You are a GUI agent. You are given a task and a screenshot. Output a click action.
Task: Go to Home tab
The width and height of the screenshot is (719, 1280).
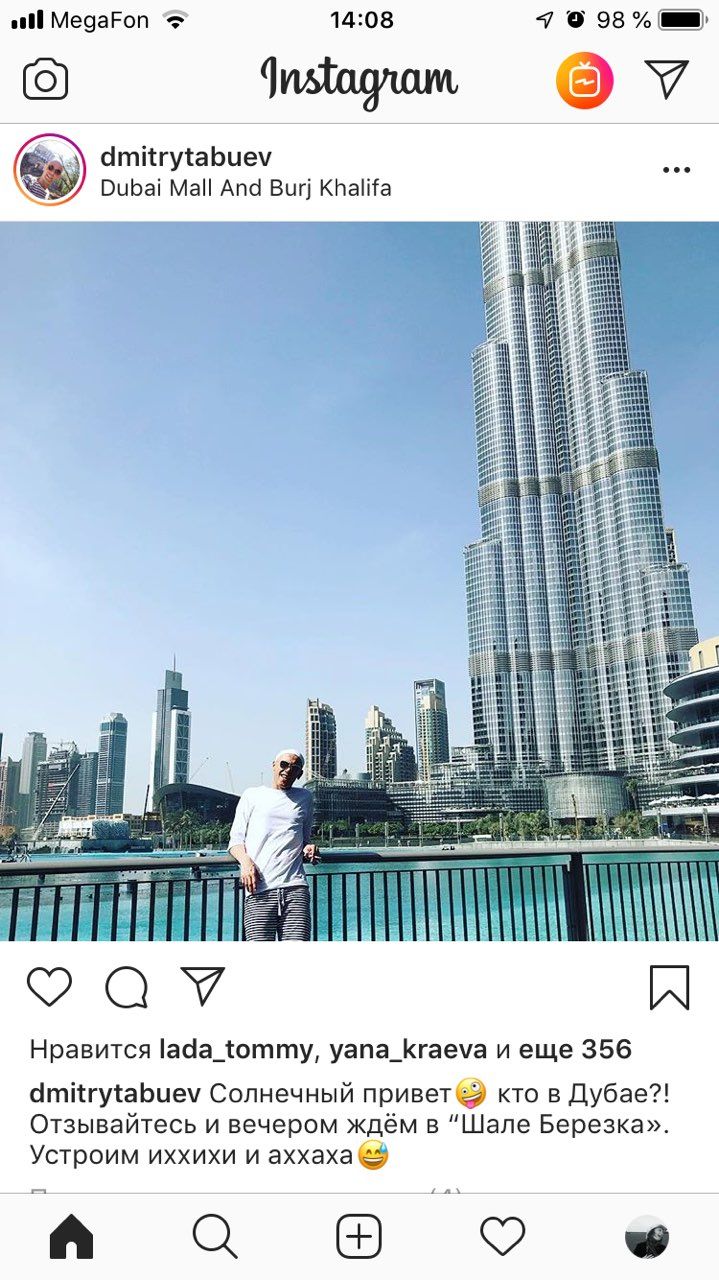pyautogui.click(x=71, y=1238)
